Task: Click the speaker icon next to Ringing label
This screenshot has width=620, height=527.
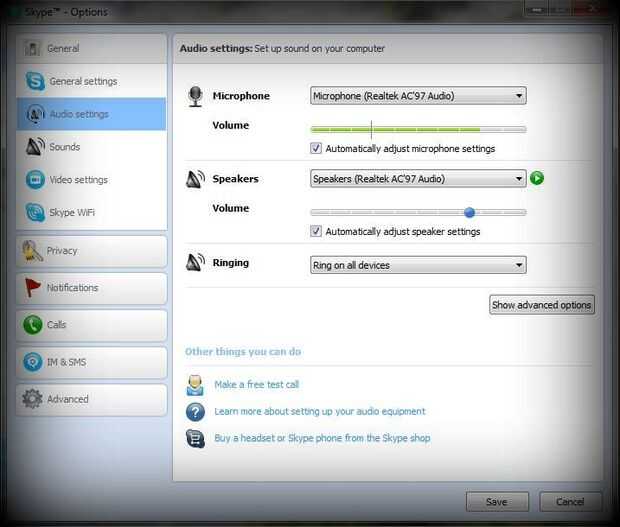Action: 195,263
